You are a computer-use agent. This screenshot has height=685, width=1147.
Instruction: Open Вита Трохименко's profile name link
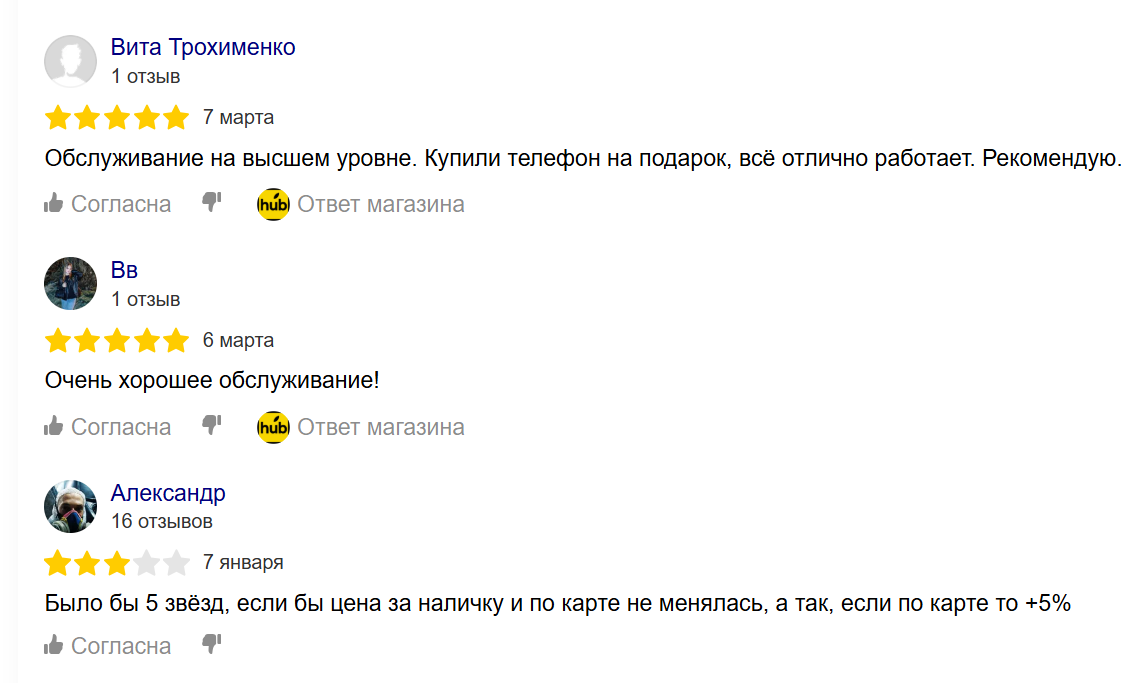click(203, 47)
